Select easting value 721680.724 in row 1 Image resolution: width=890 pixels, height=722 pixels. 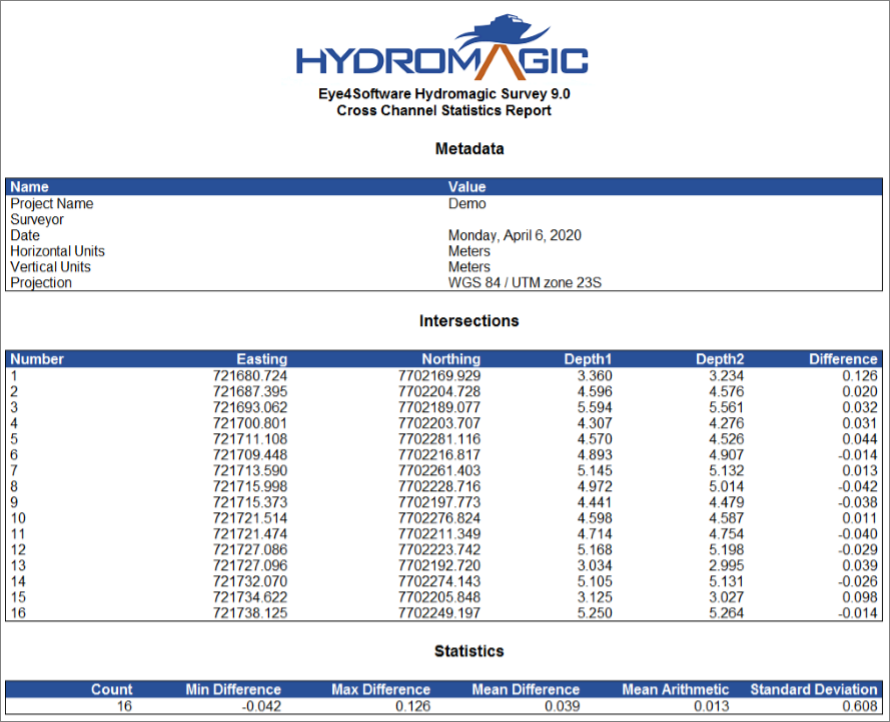tap(250, 376)
